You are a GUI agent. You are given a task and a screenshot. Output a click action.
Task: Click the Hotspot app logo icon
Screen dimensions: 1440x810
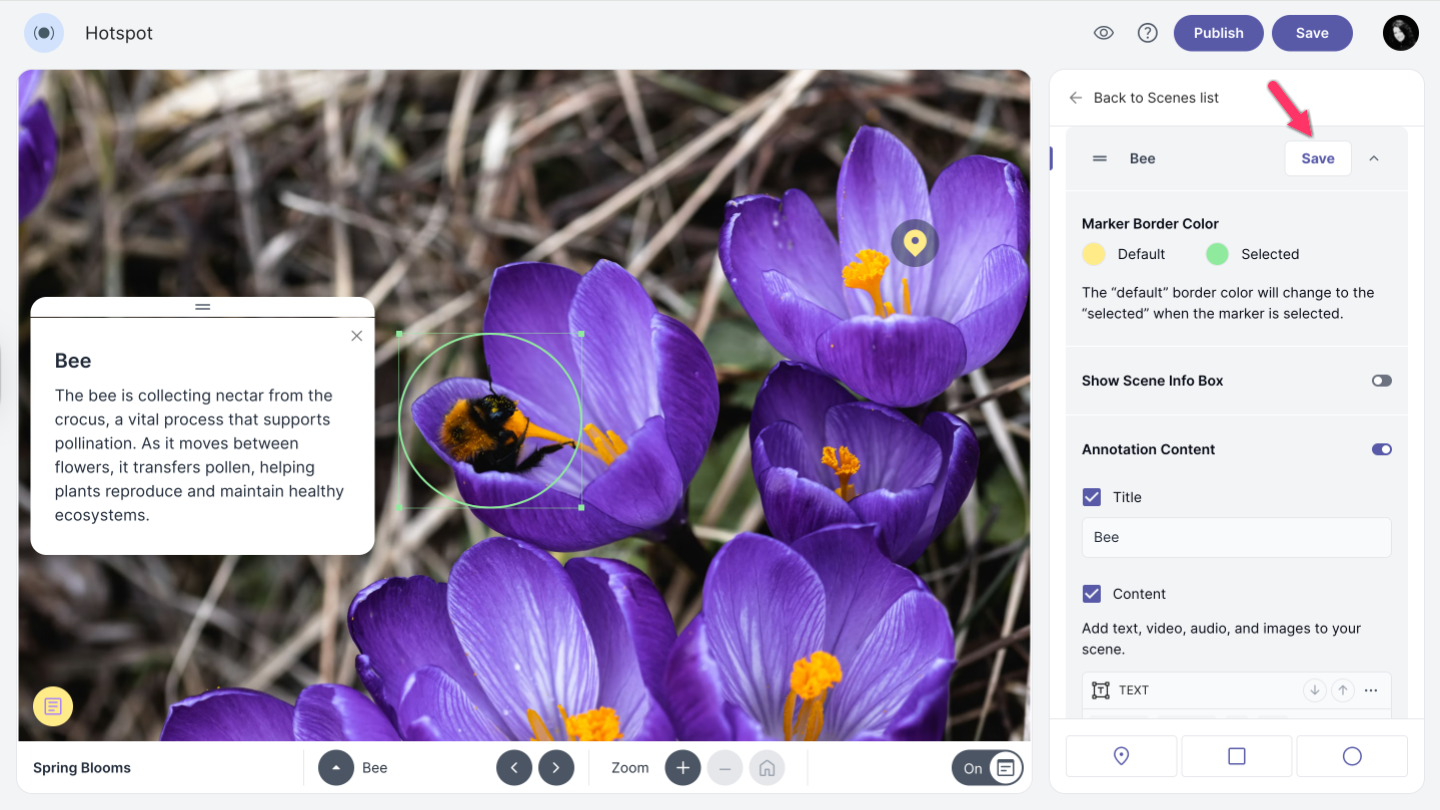44,33
